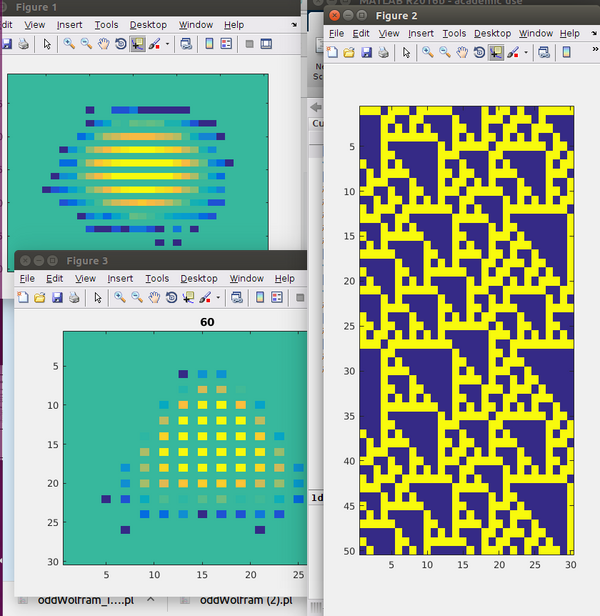Expand the menu overflow arrow in Figure 2
This screenshot has height=616, width=600.
click(x=594, y=33)
